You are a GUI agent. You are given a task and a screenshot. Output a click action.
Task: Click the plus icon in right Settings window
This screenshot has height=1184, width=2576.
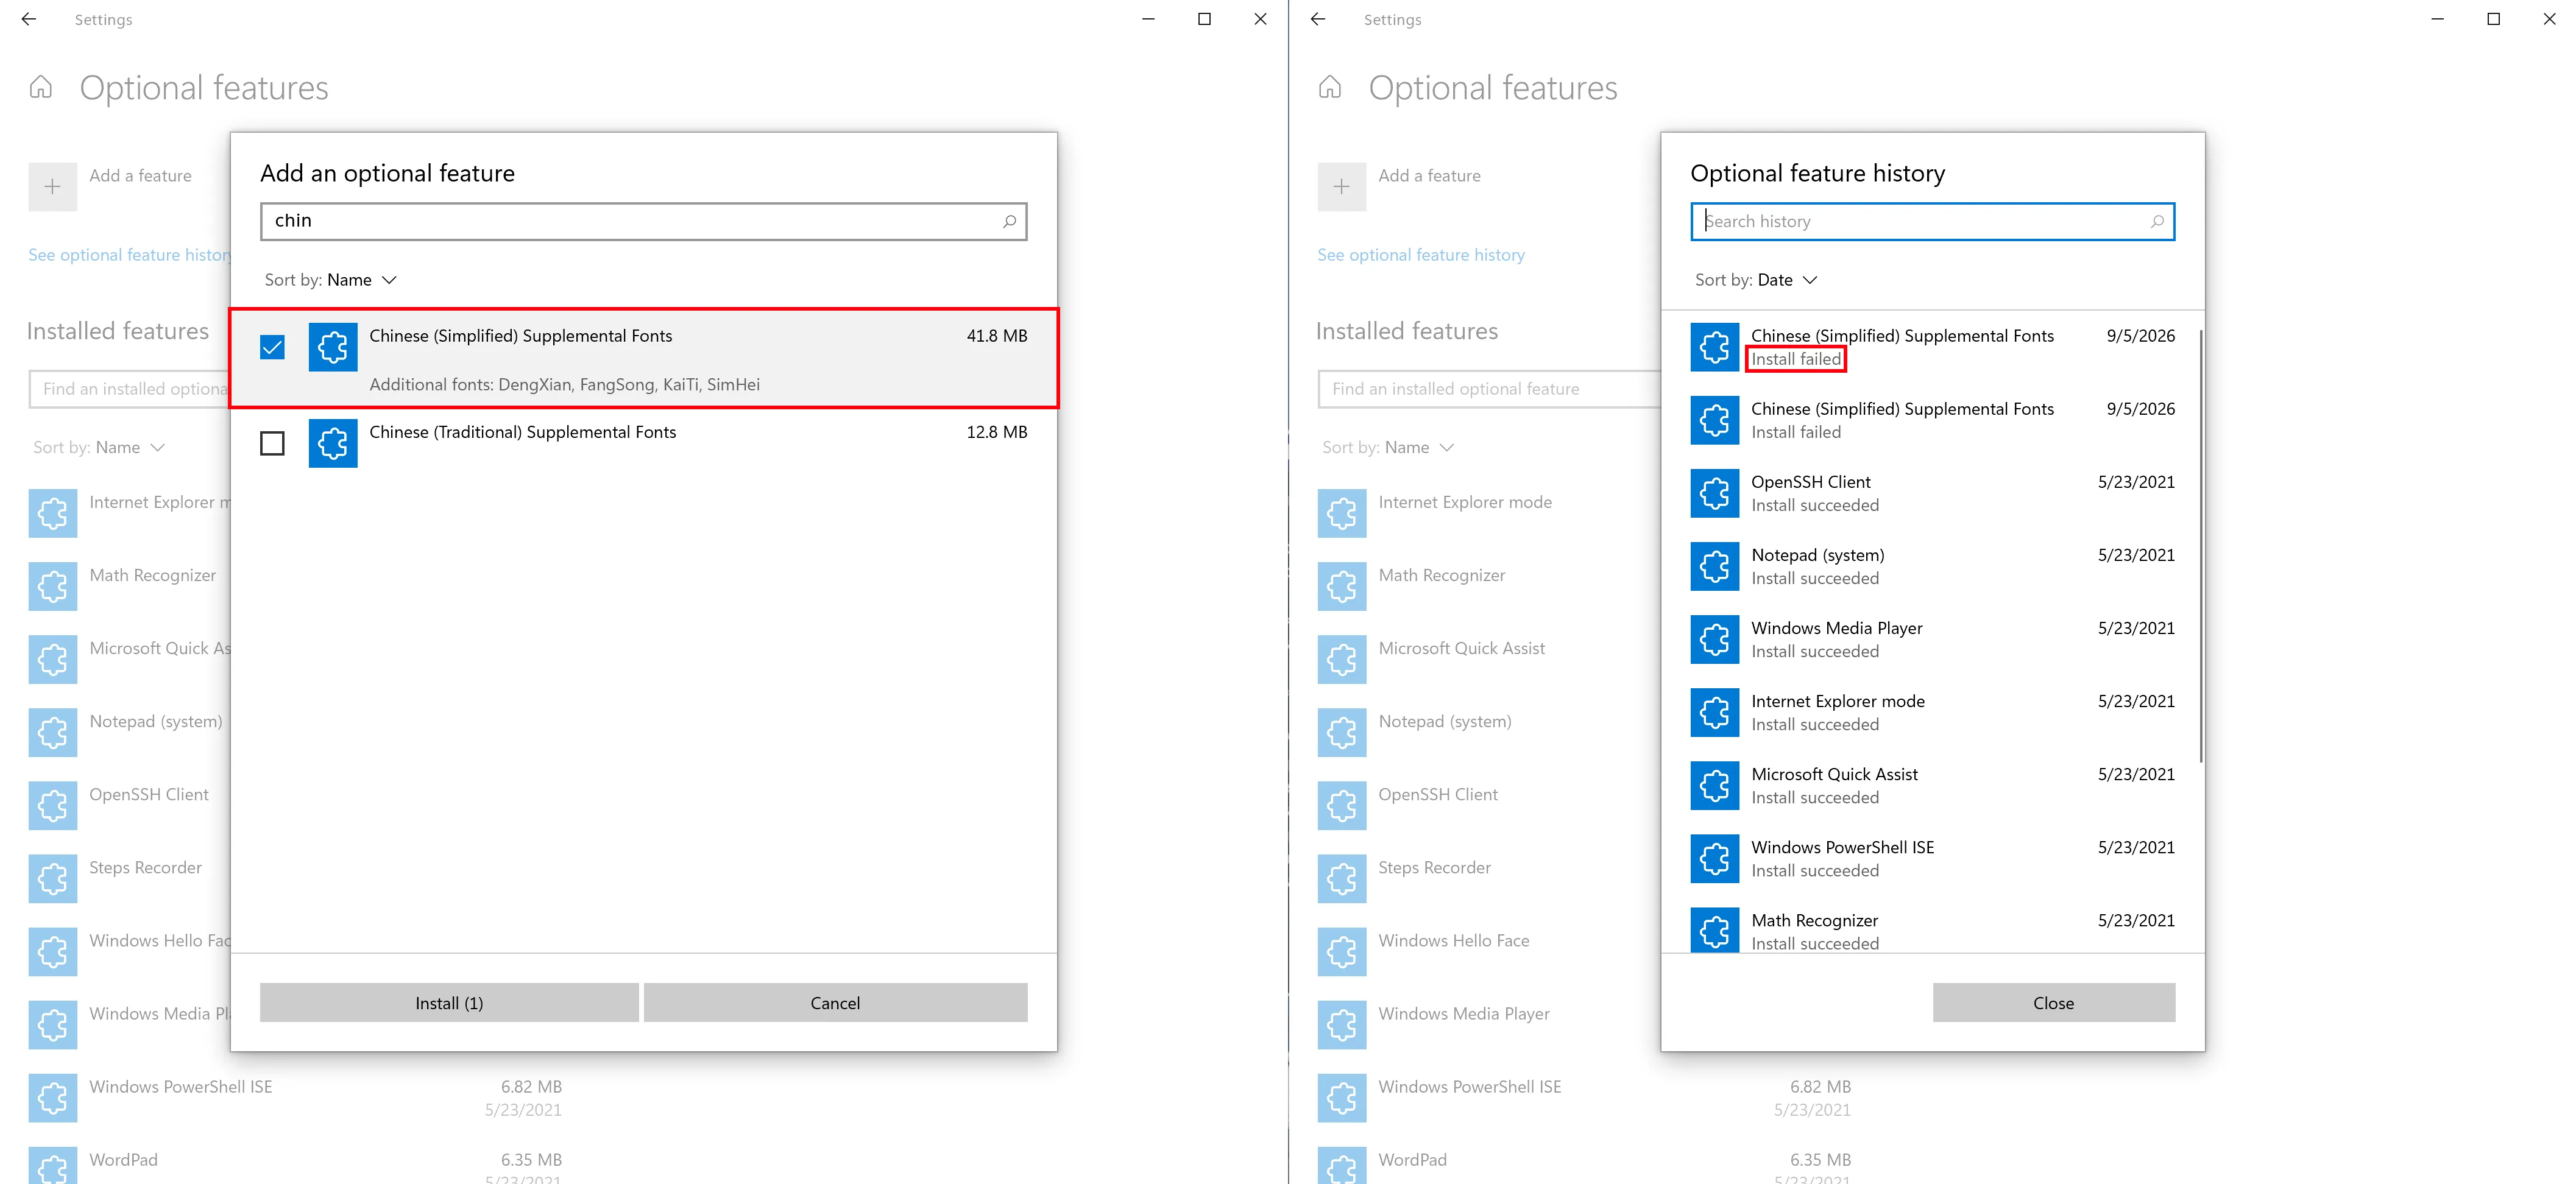pos(1342,187)
